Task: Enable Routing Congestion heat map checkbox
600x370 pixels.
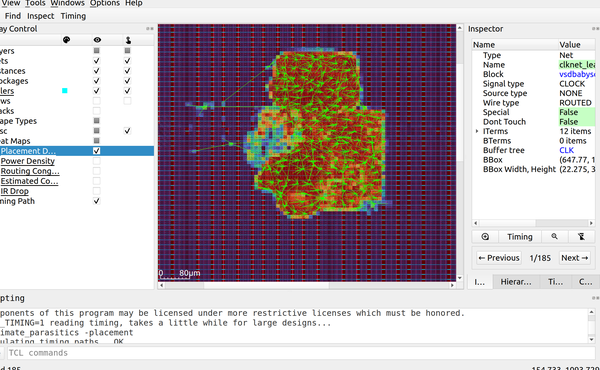Action: (x=96, y=171)
